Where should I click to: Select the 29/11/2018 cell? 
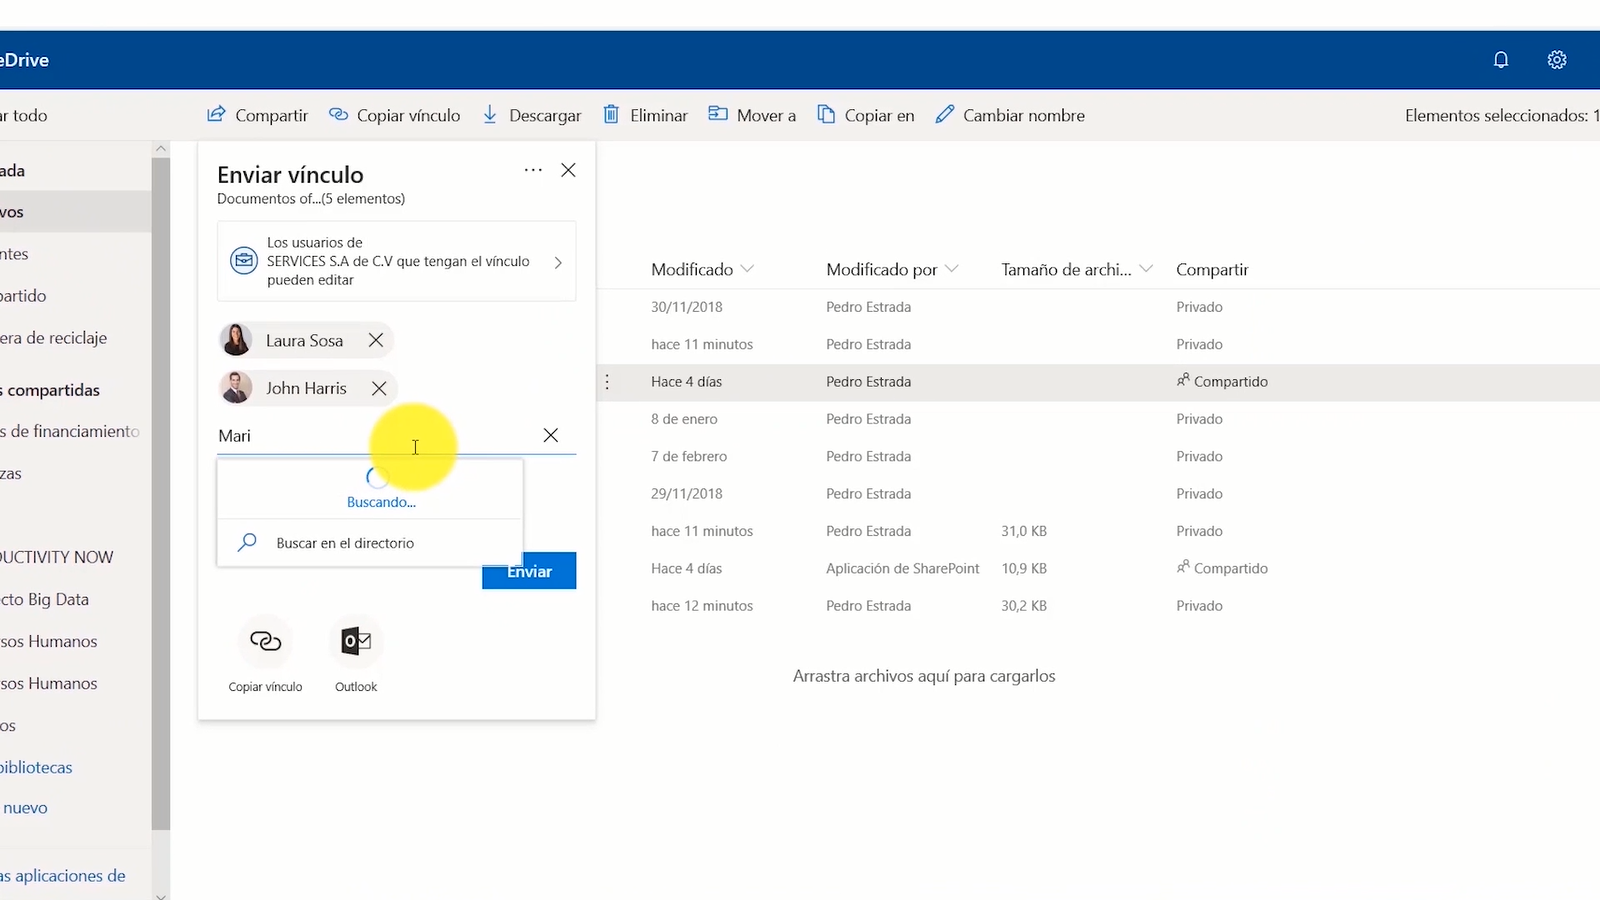(687, 494)
